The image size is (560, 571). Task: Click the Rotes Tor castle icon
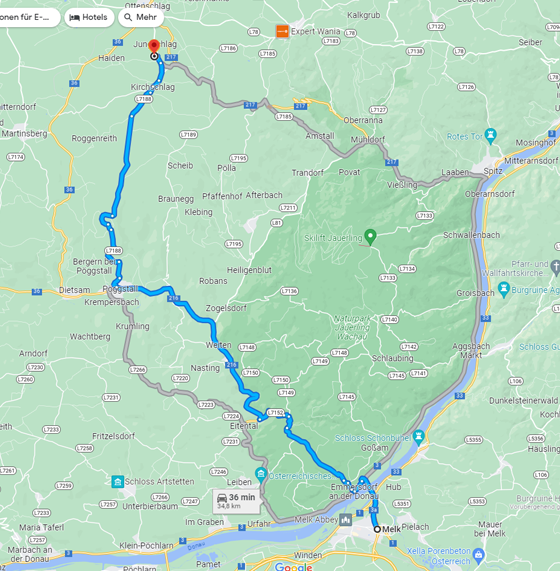pyautogui.click(x=490, y=136)
